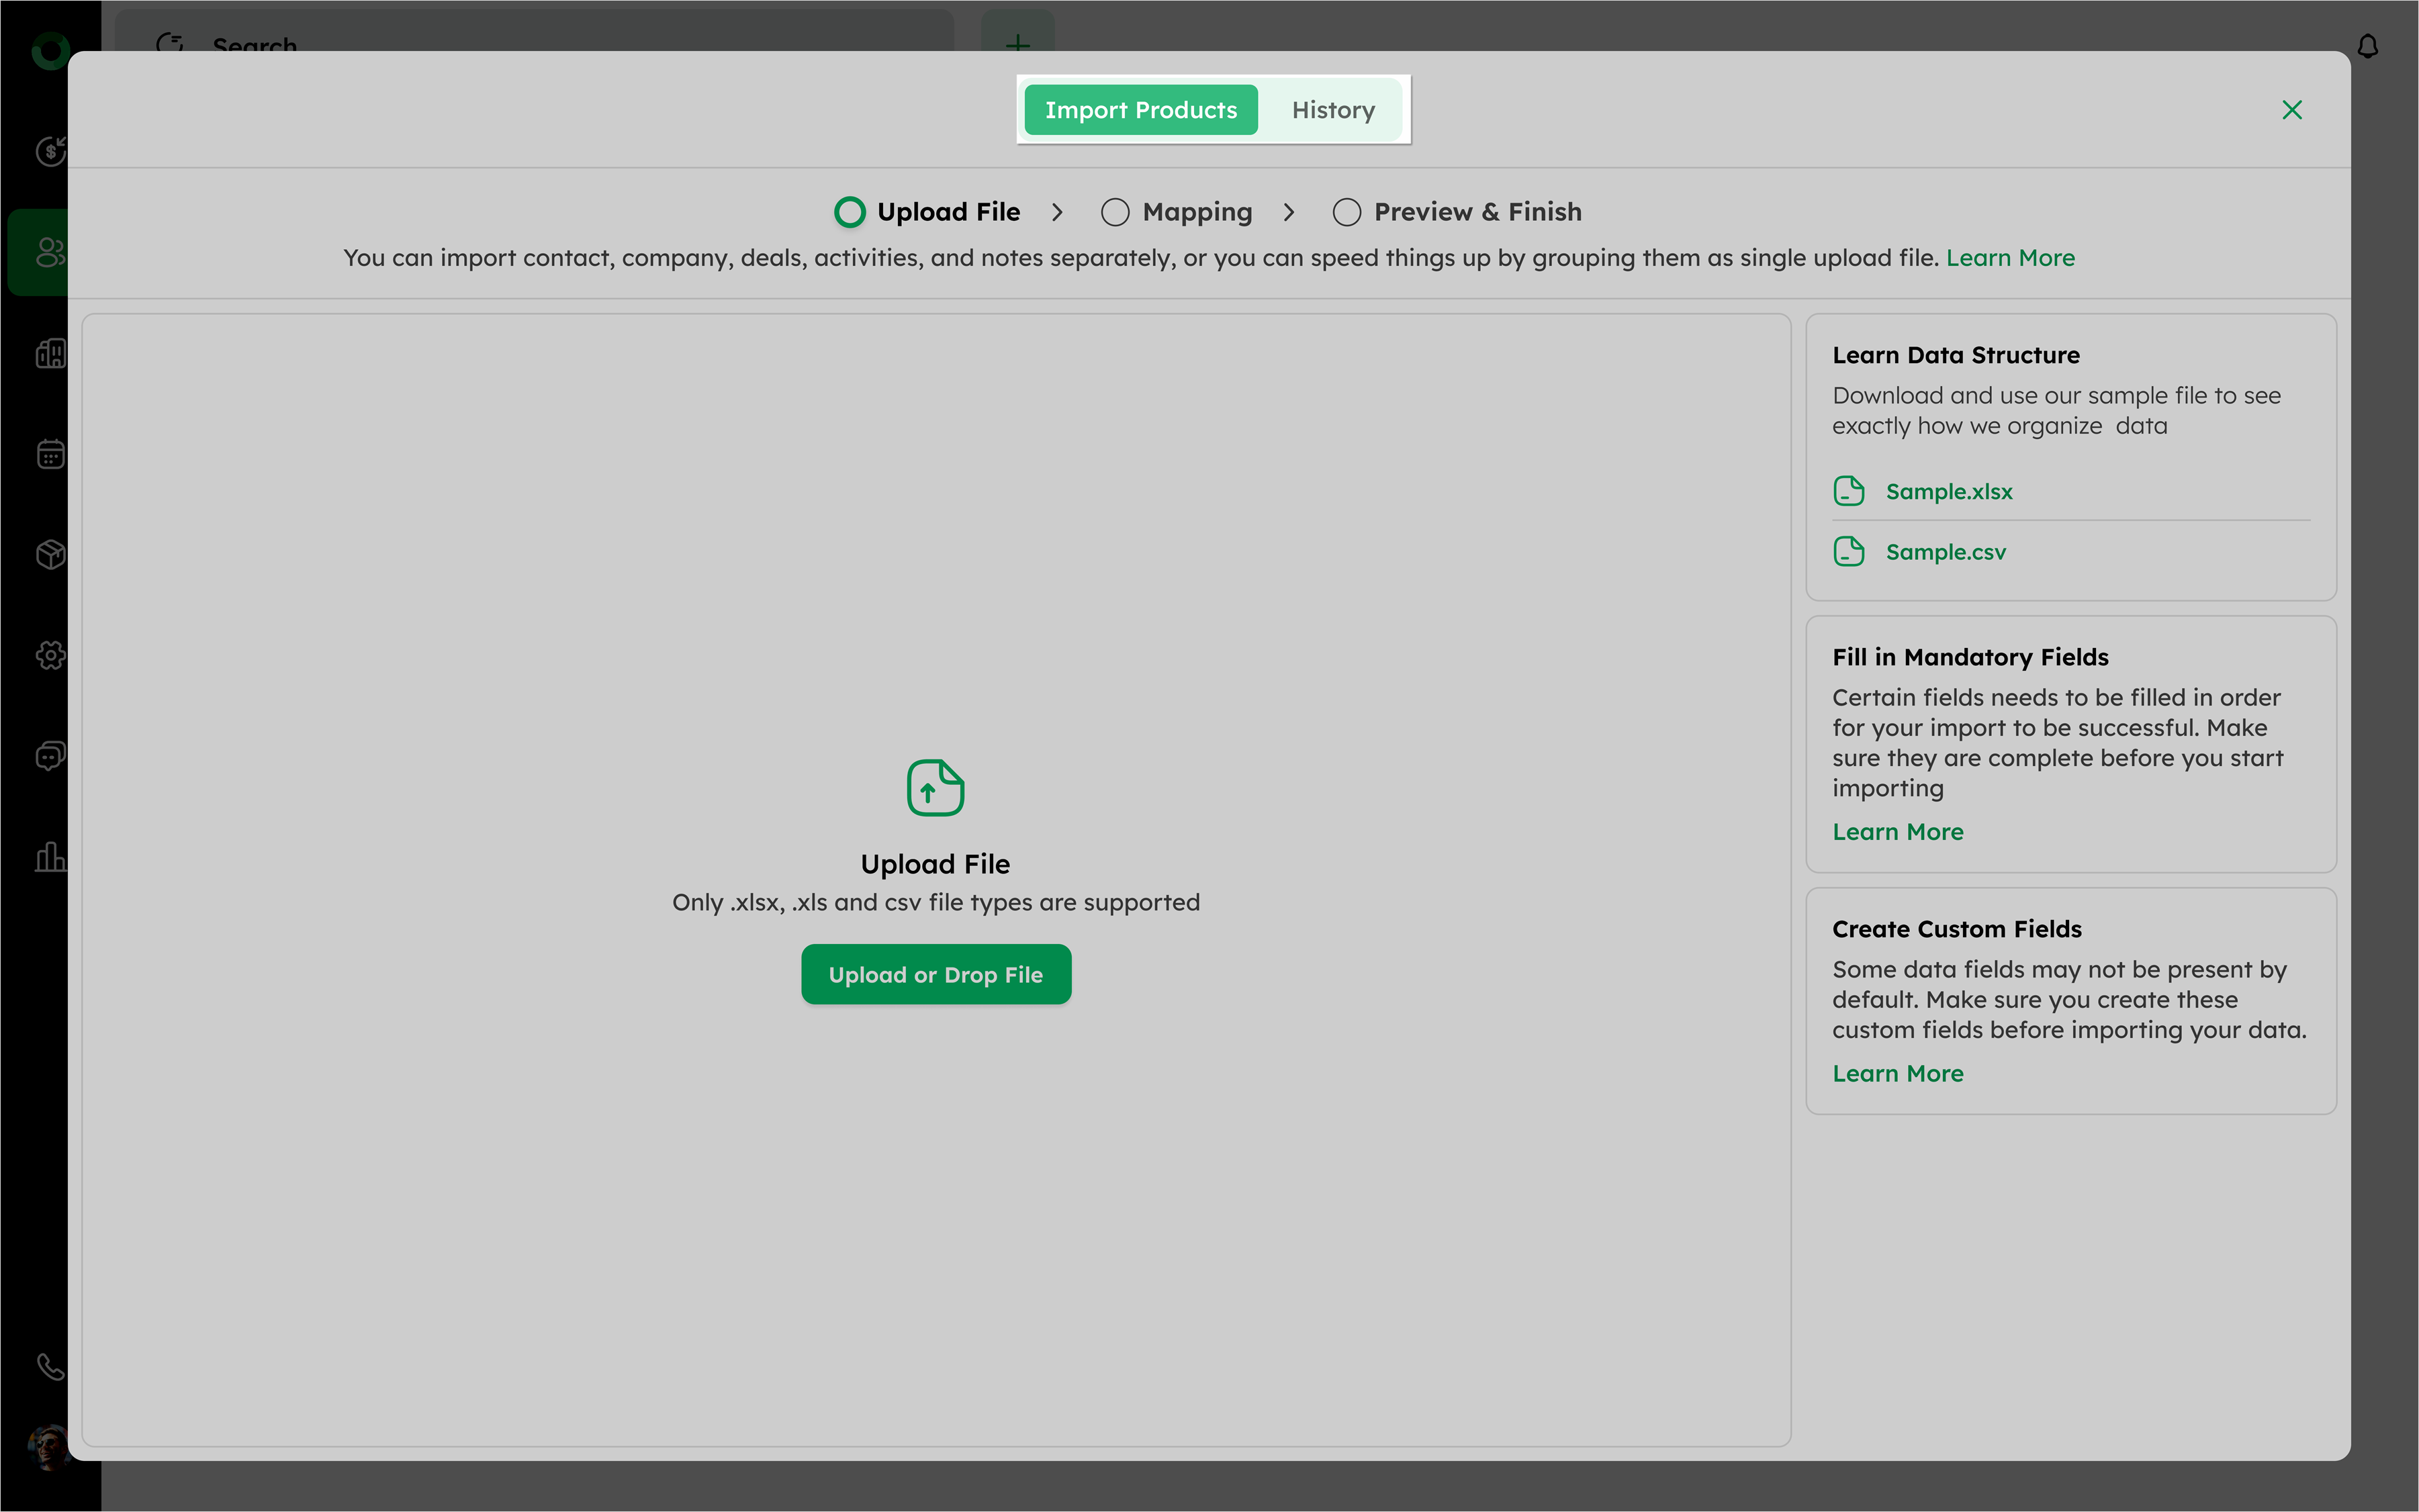Switch to the History tab
The image size is (2419, 1512).
click(1332, 110)
